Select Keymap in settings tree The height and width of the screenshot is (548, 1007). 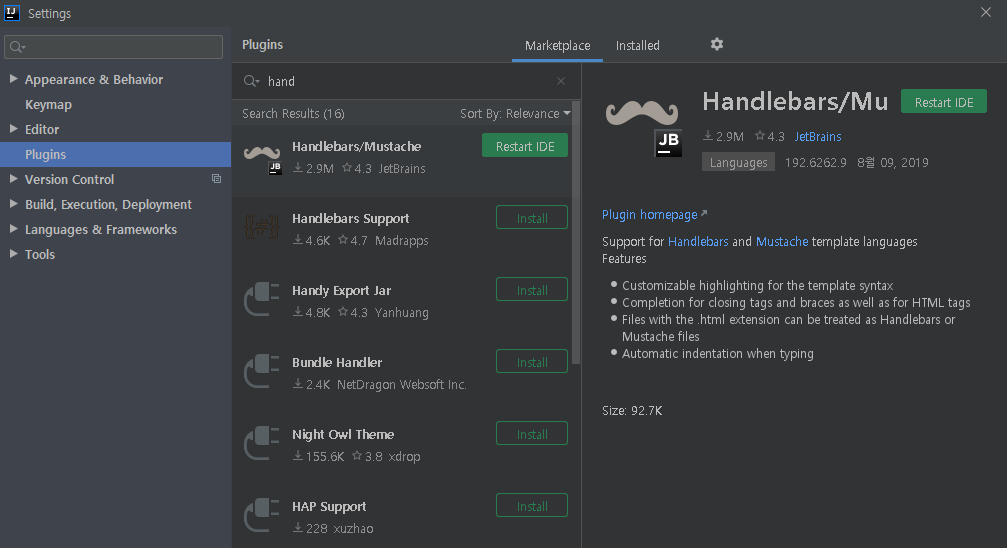pyautogui.click(x=48, y=104)
